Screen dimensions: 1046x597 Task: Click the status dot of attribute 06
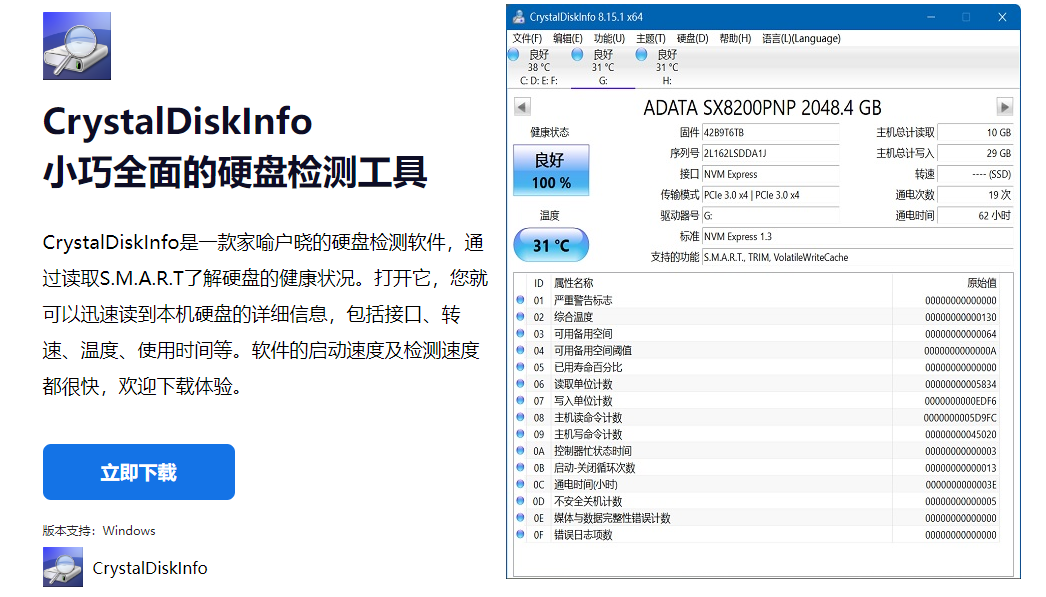(x=520, y=384)
